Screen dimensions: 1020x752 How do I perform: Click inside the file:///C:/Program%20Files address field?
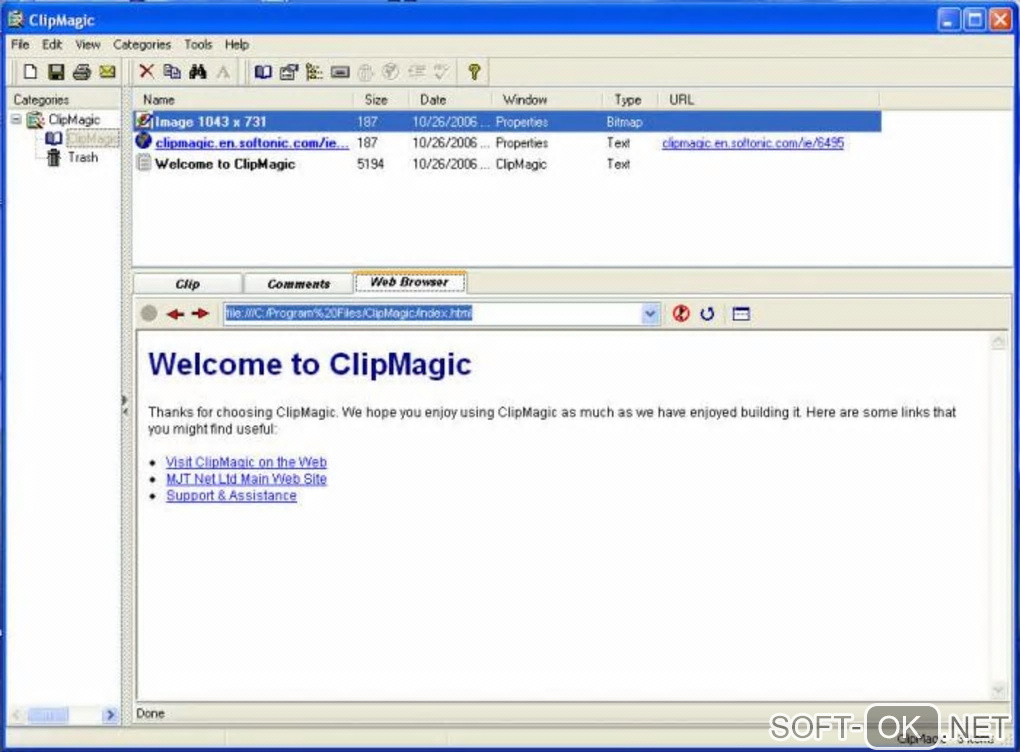click(x=433, y=314)
